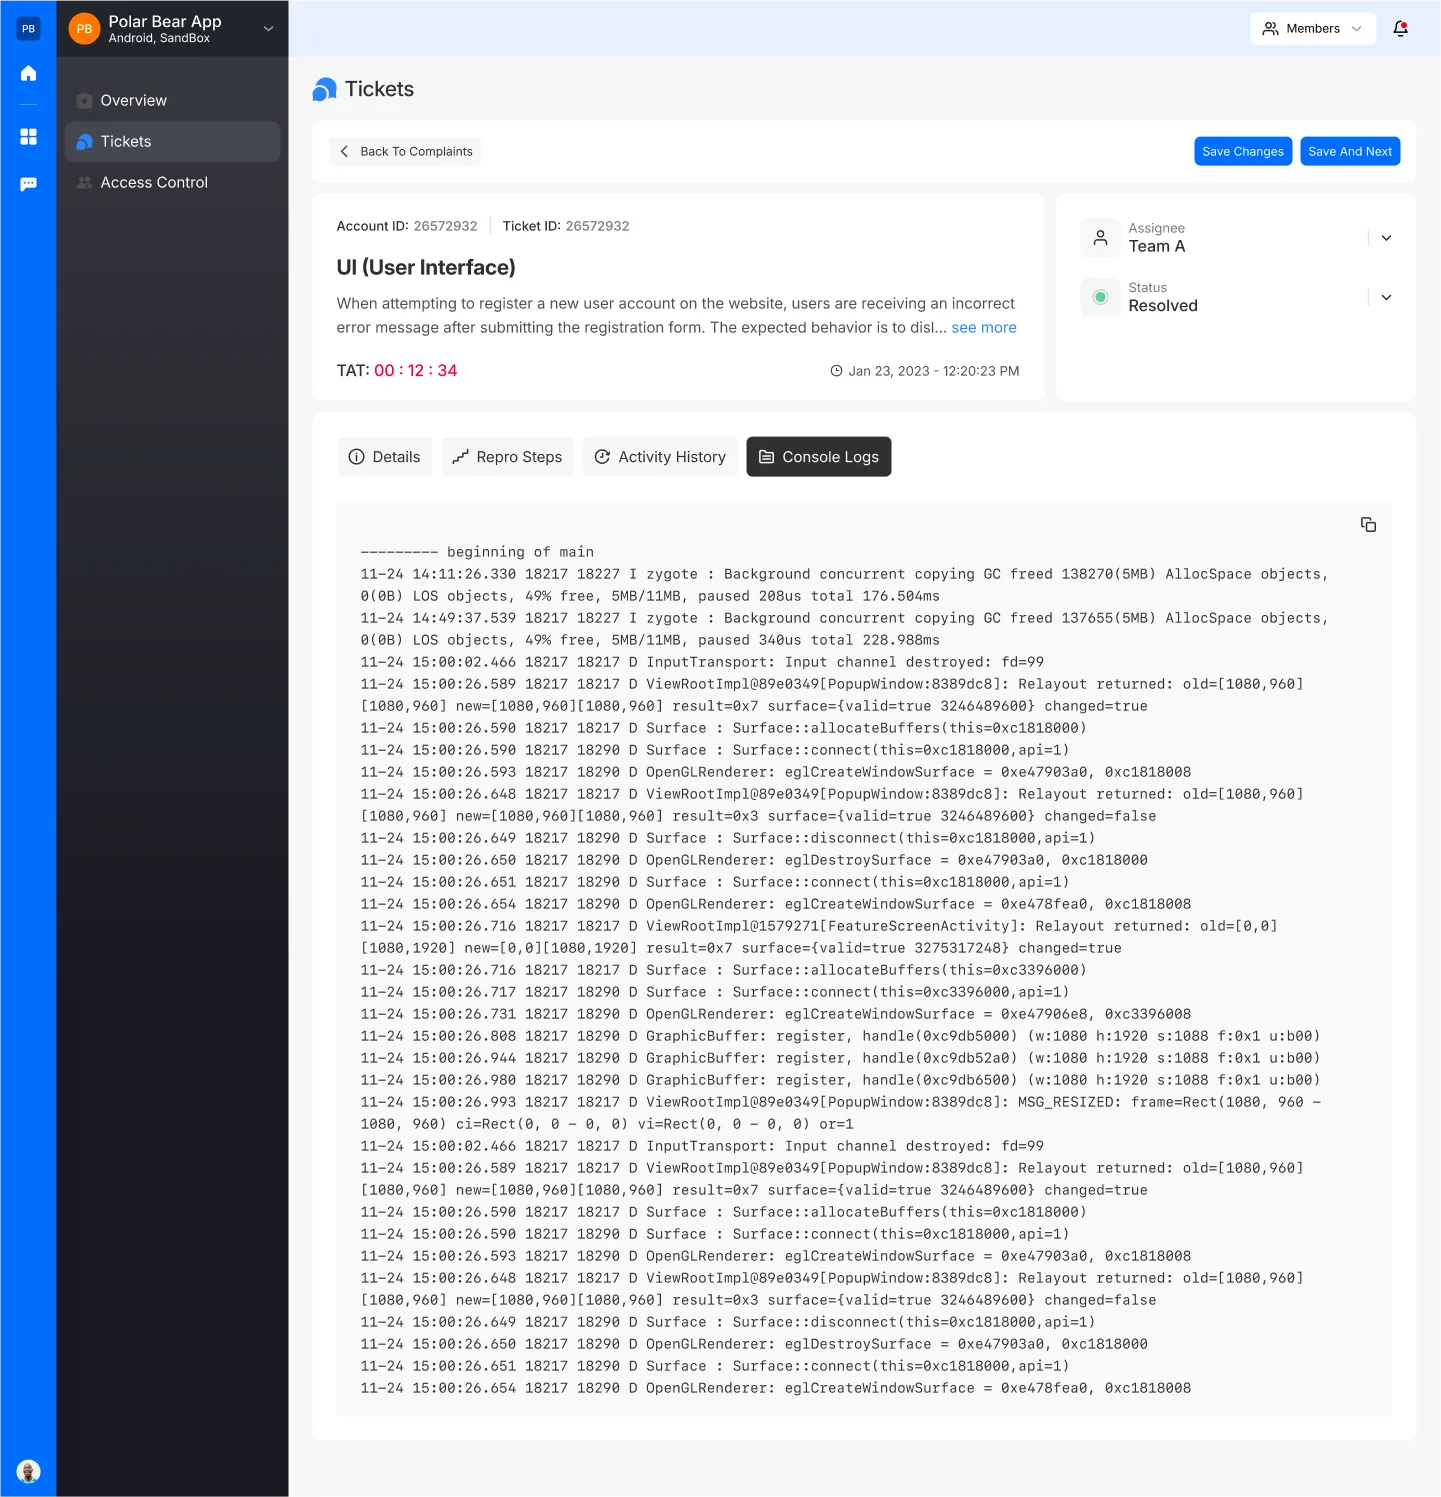Click user avatar at bottom left
Screen dimensions: 1441x1497
[x=28, y=1471]
